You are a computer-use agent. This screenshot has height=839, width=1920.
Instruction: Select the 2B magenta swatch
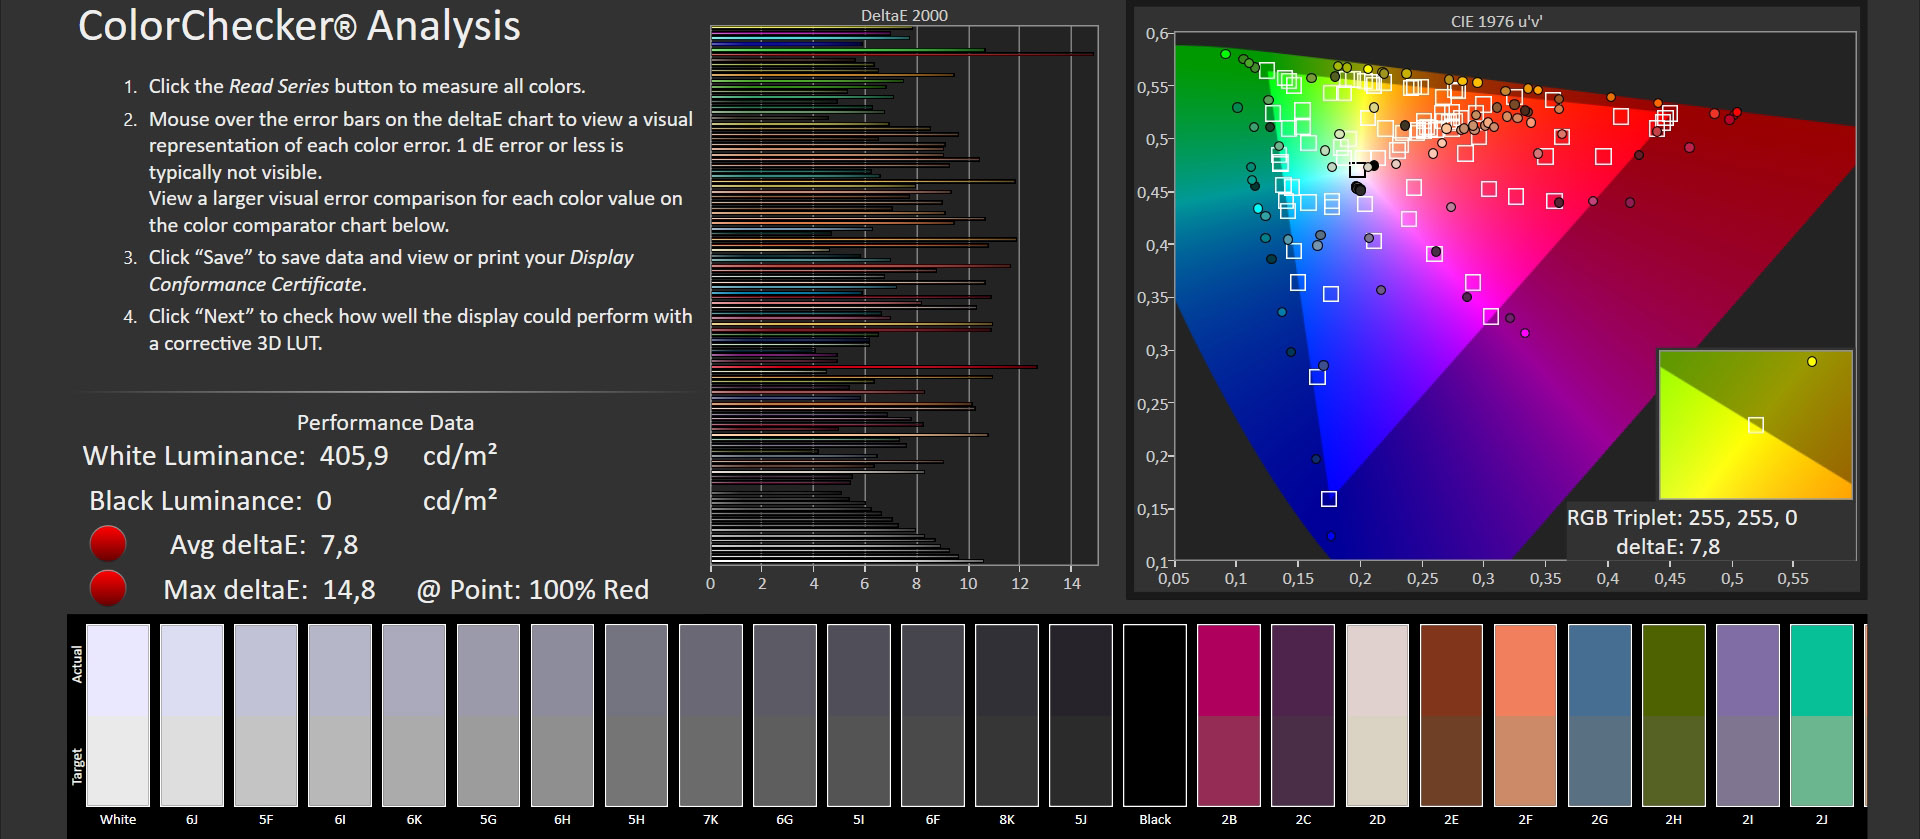(1229, 715)
